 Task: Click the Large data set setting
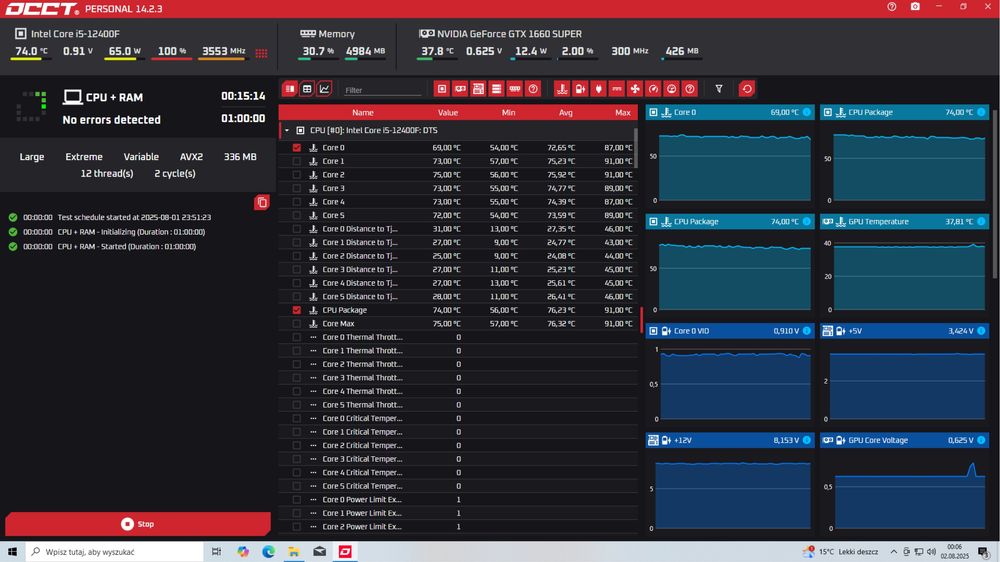coord(32,156)
